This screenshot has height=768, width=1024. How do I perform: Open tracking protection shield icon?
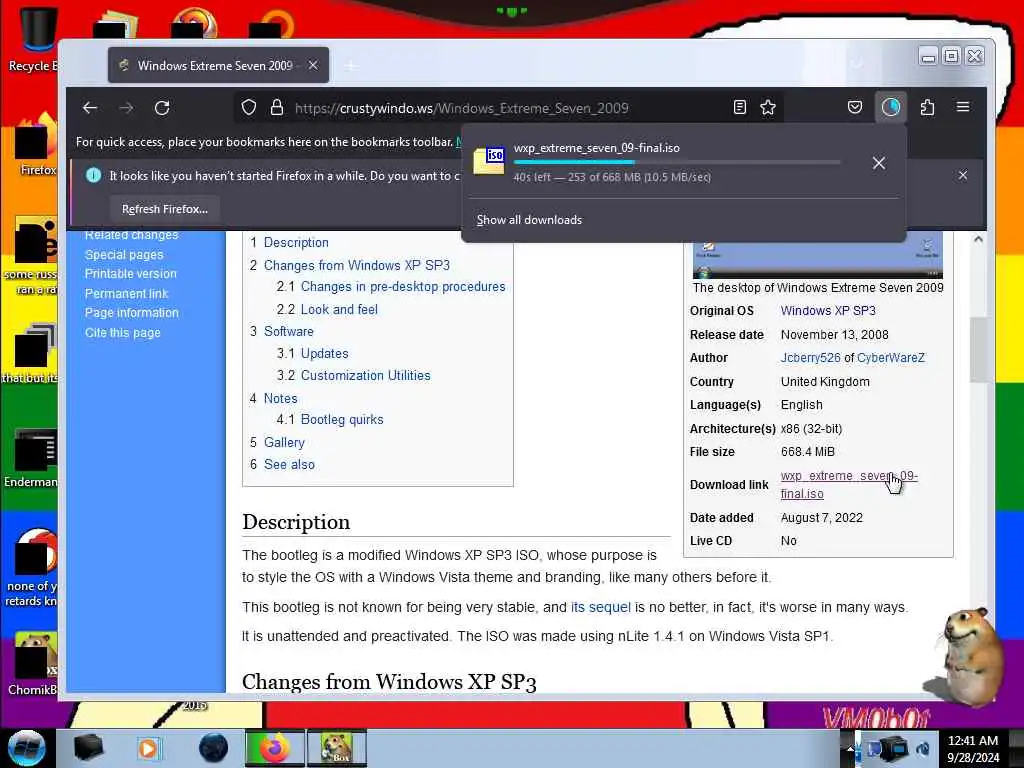(249, 108)
